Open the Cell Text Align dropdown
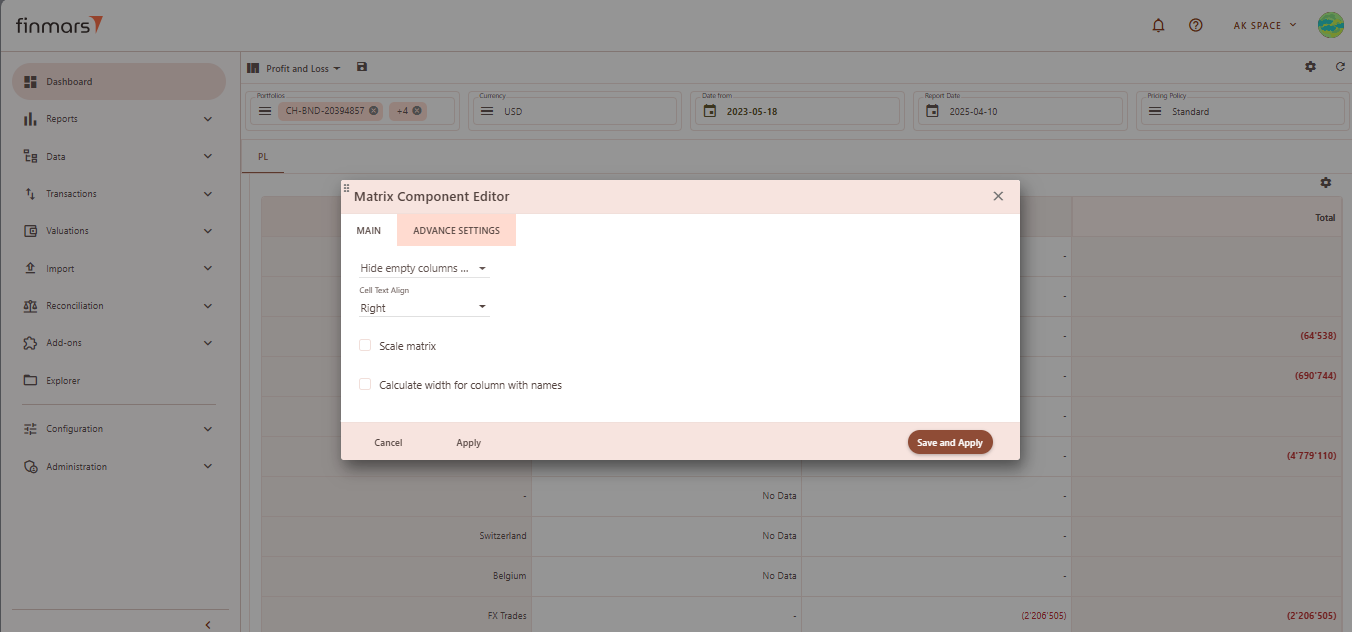This screenshot has height=632, width=1352. coord(424,308)
